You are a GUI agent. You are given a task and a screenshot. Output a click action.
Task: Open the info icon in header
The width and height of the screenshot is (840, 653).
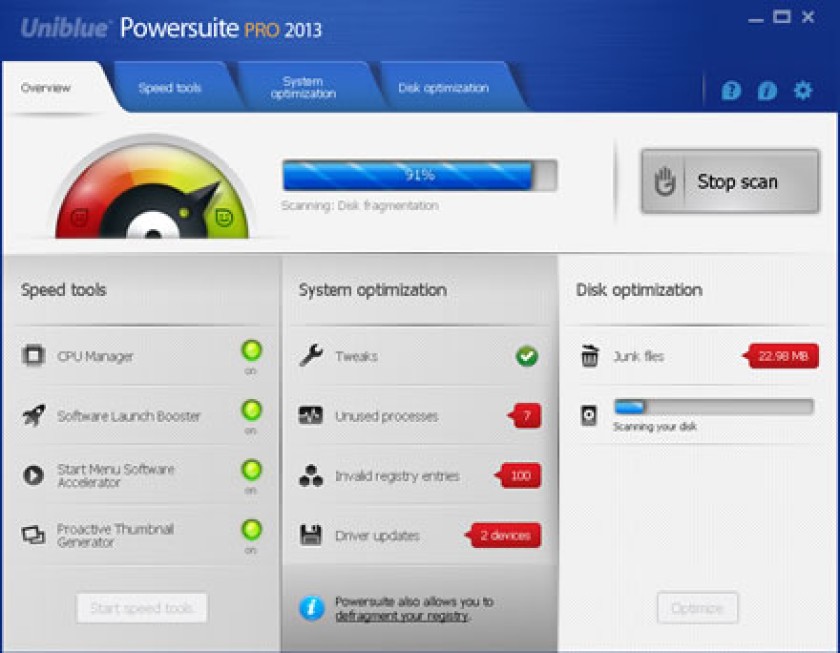point(767,91)
